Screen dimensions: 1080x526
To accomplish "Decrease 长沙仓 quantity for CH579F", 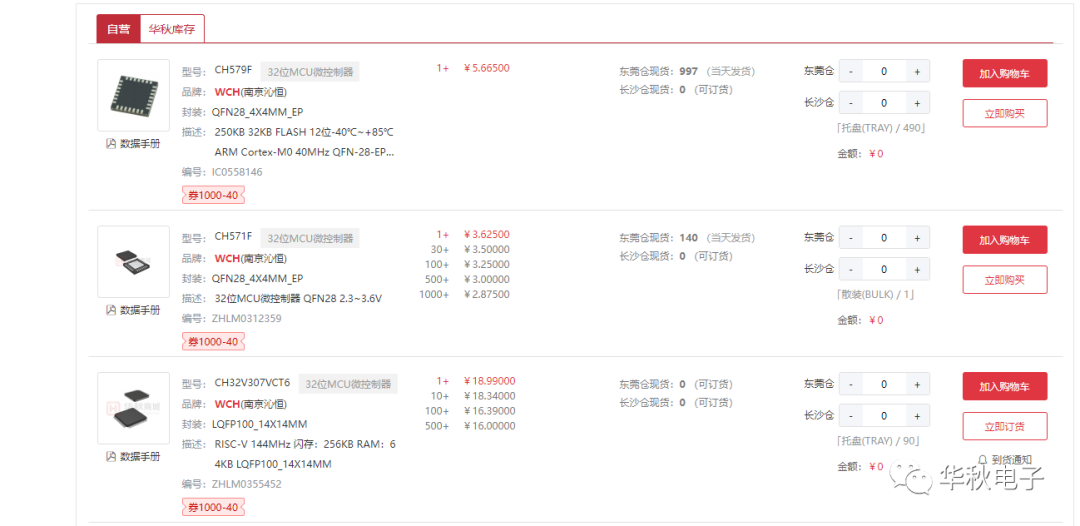I will (850, 103).
